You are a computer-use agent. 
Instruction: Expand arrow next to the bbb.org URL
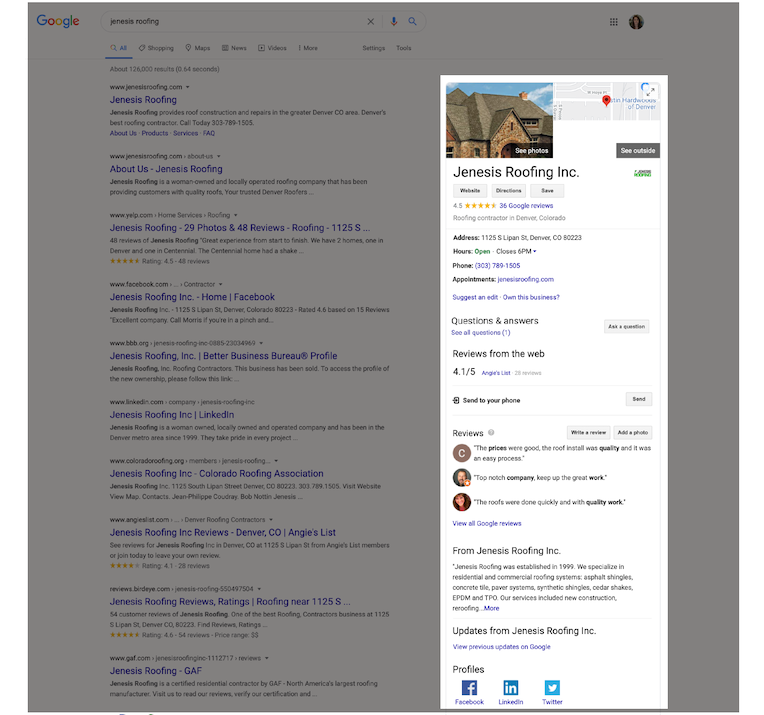(x=261, y=344)
